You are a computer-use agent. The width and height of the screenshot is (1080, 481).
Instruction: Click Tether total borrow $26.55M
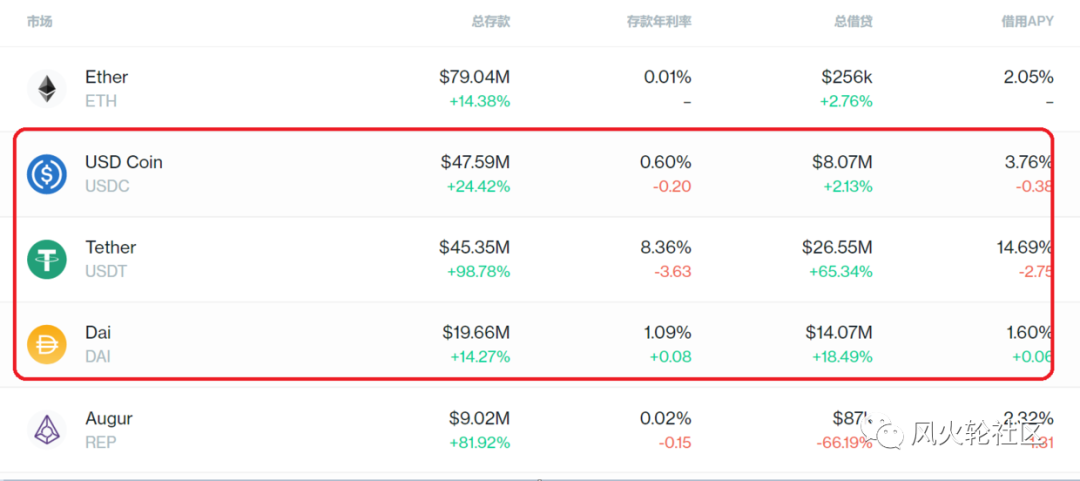837,247
